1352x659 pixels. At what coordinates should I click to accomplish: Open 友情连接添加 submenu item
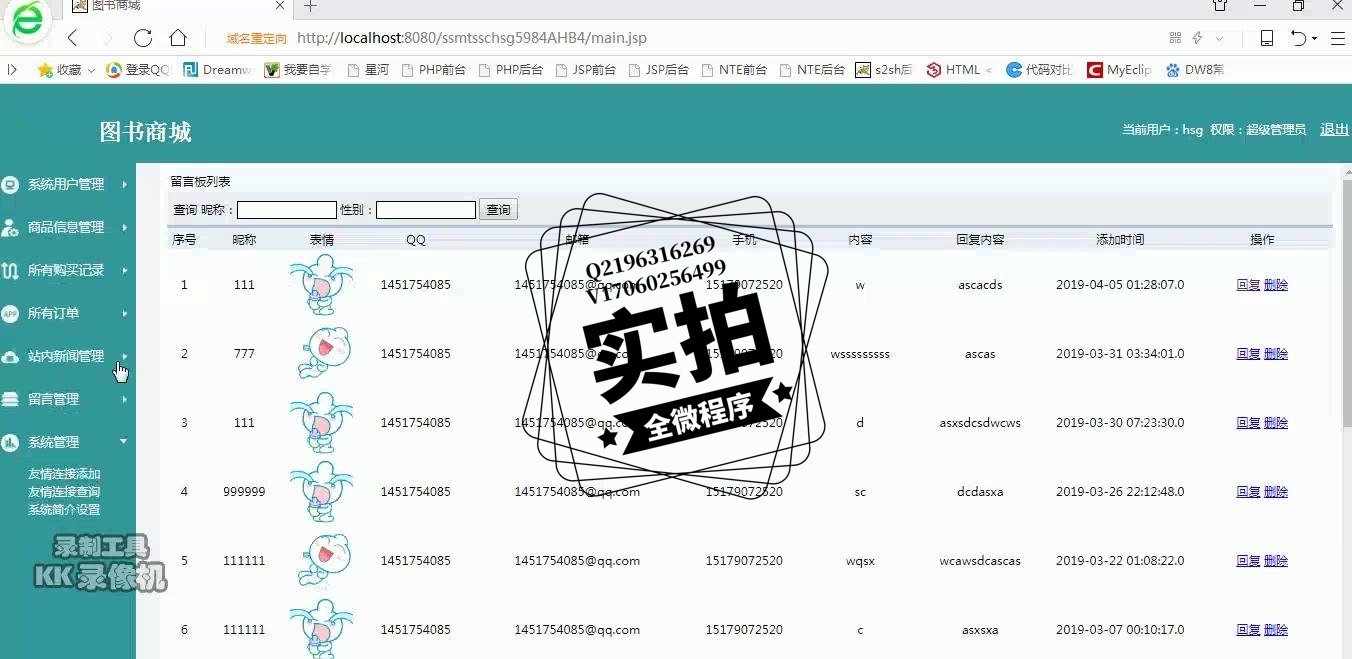[x=64, y=474]
